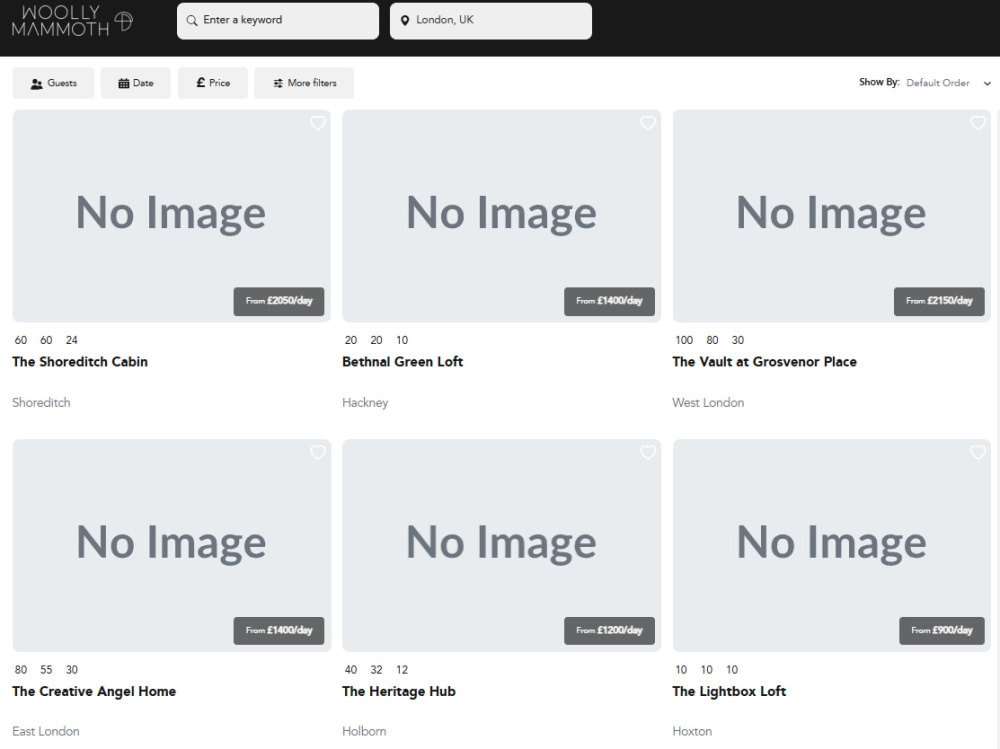The image size is (1000, 749).
Task: Click the From £900/day price badge
Action: pos(941,630)
